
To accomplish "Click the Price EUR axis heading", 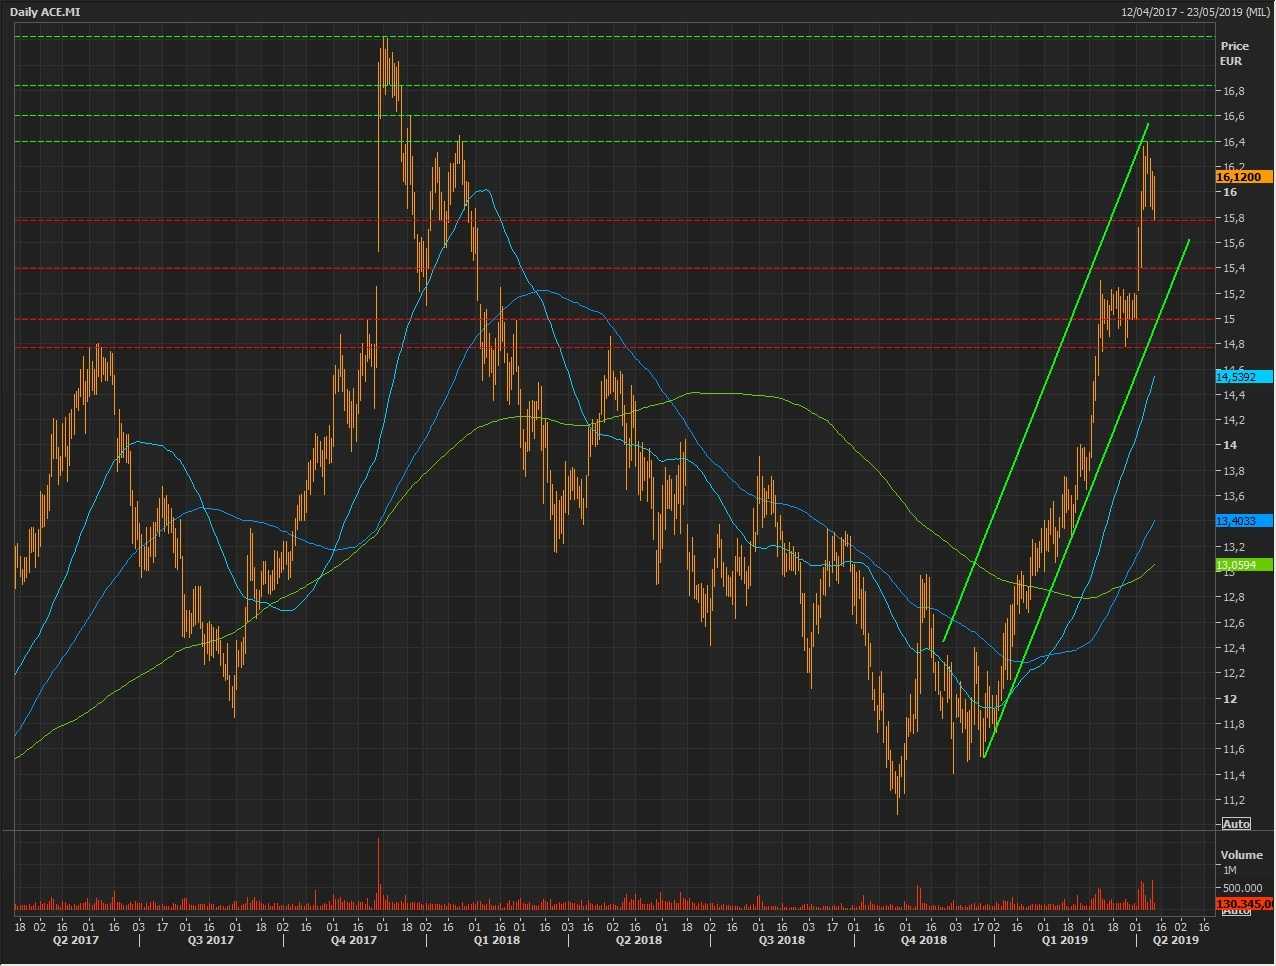I will tap(1234, 53).
